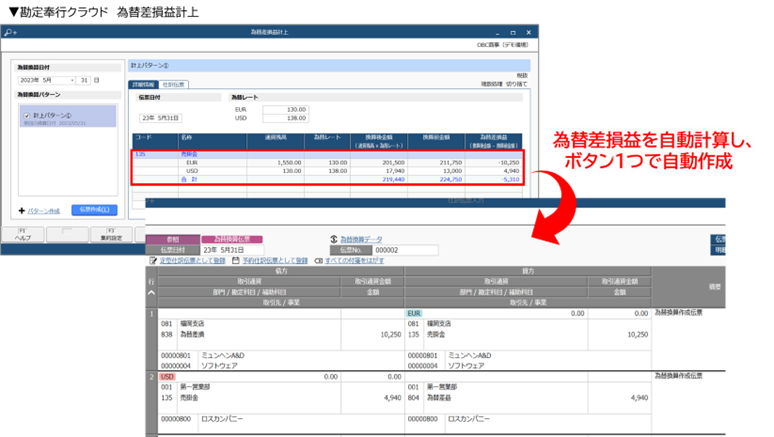
Task: Click the debit amount 10,250 in row 1
Action: pos(390,335)
